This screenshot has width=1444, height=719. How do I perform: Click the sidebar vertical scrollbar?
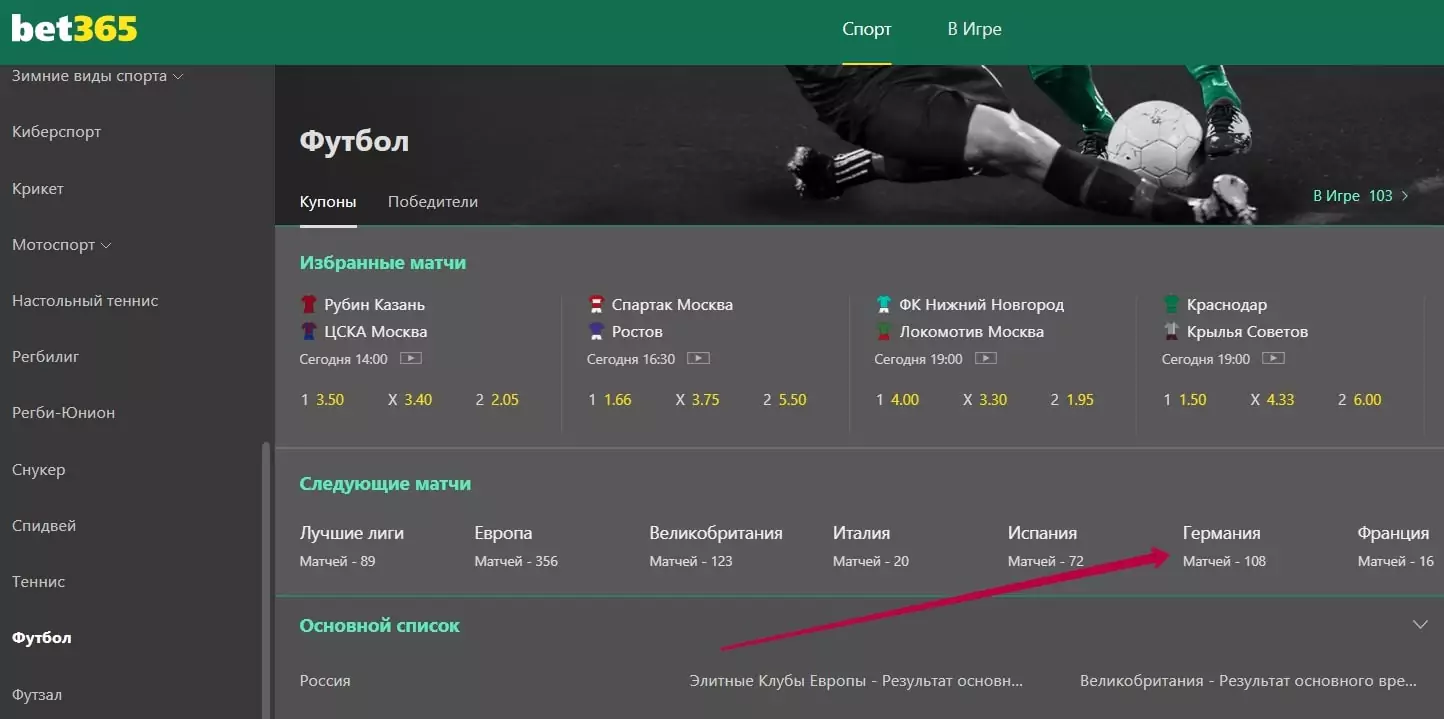[265, 580]
